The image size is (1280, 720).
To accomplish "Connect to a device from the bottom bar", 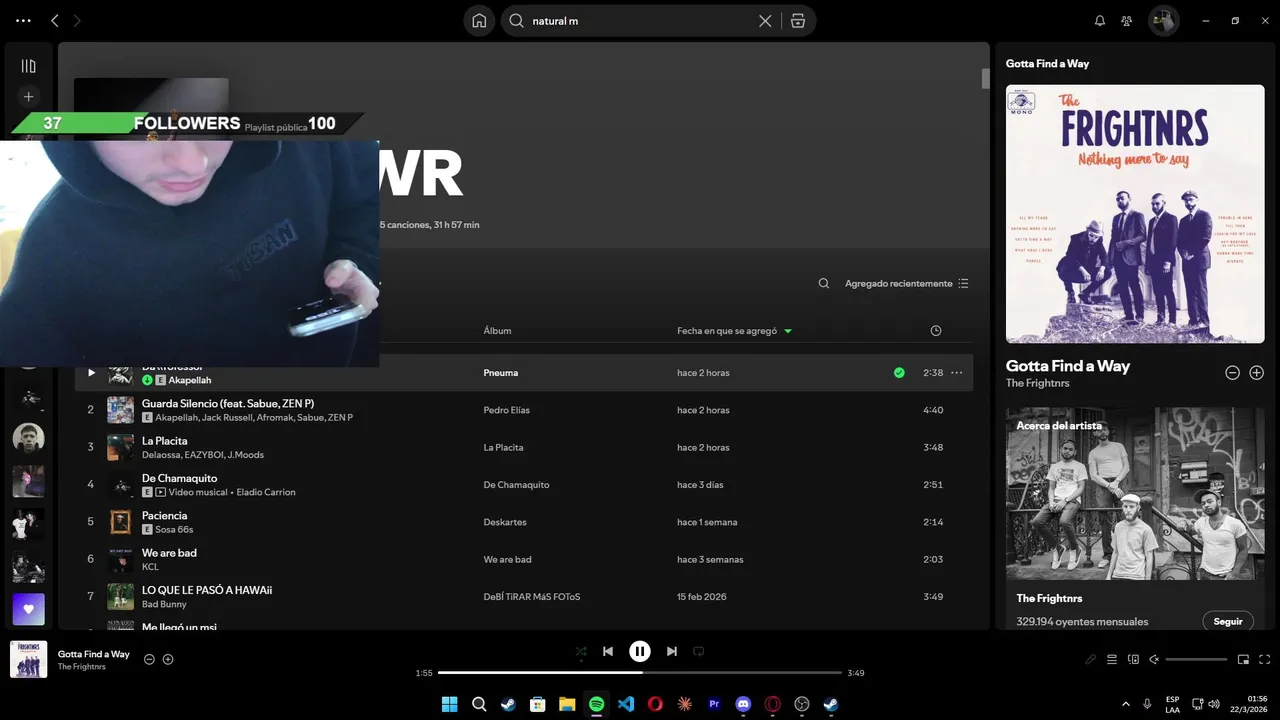I will tap(1133, 659).
